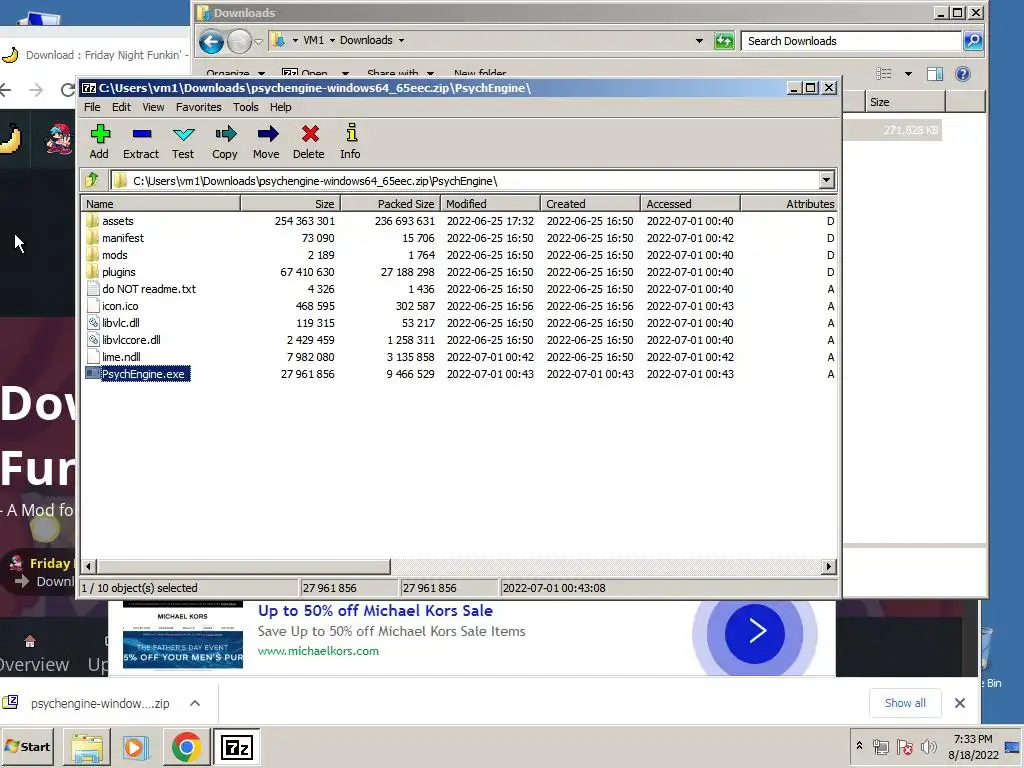
Task: Open the View menu
Action: coord(153,107)
